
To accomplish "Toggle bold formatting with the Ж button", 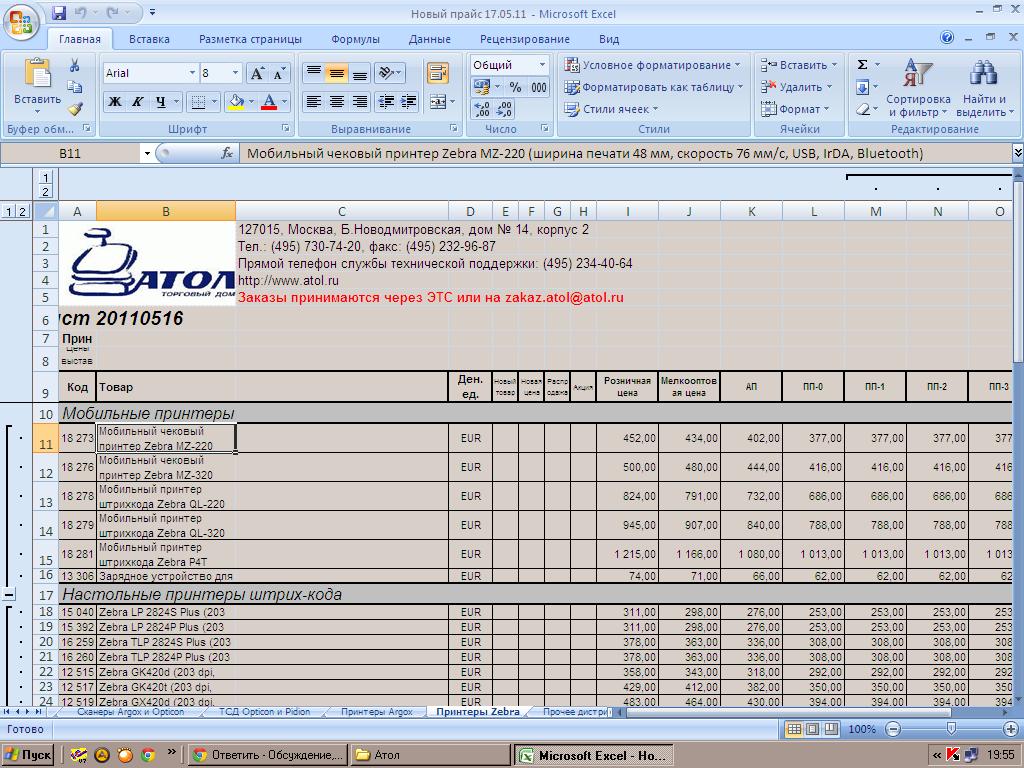I will [x=115, y=102].
